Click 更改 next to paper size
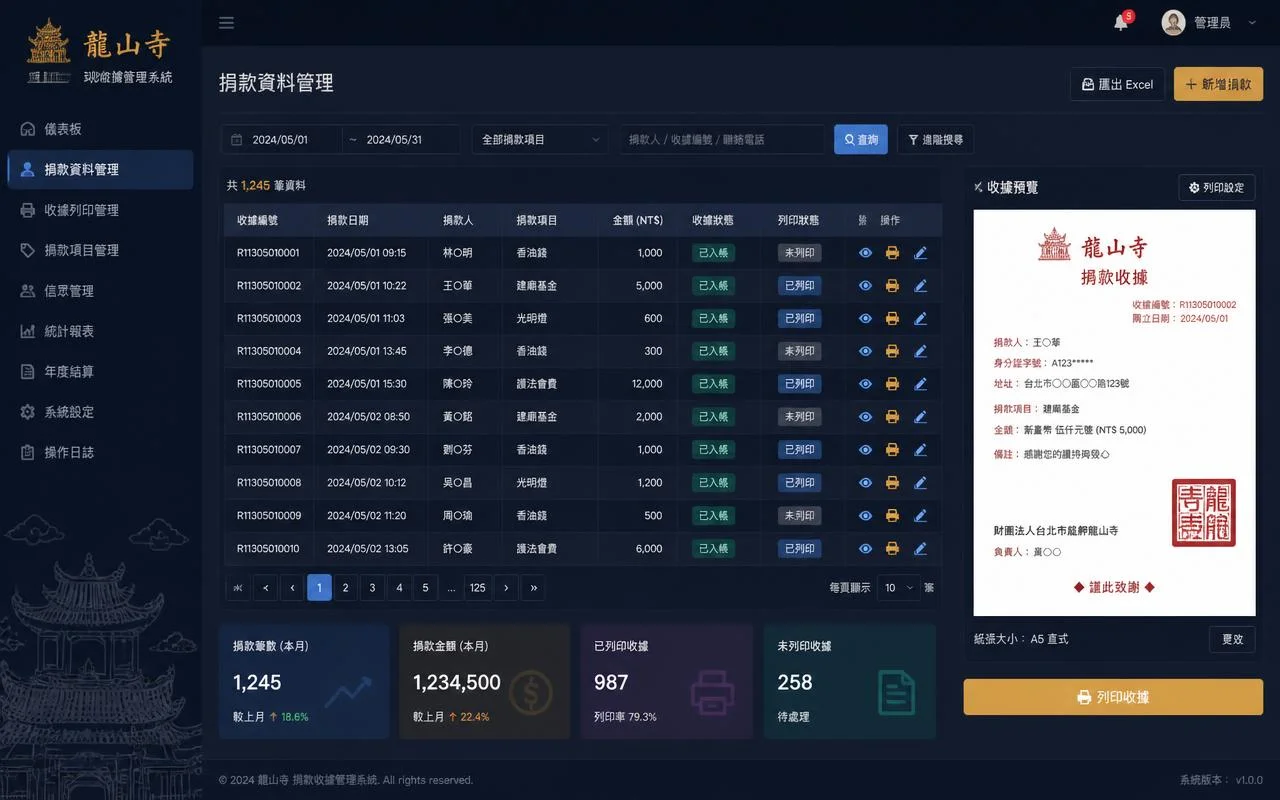 click(x=1232, y=639)
